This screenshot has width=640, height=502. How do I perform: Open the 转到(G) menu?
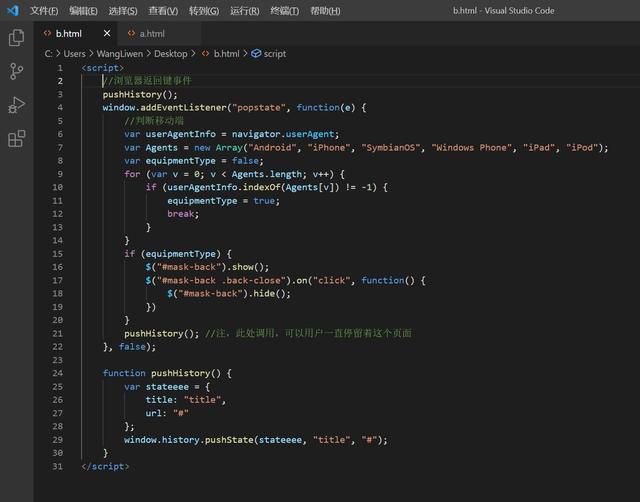[204, 11]
